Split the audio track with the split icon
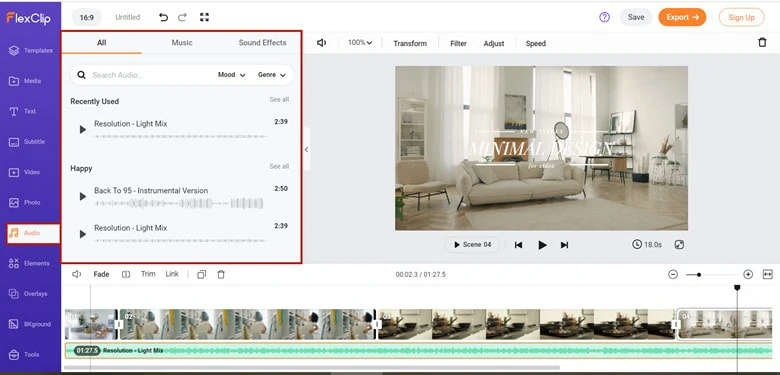 coord(126,274)
